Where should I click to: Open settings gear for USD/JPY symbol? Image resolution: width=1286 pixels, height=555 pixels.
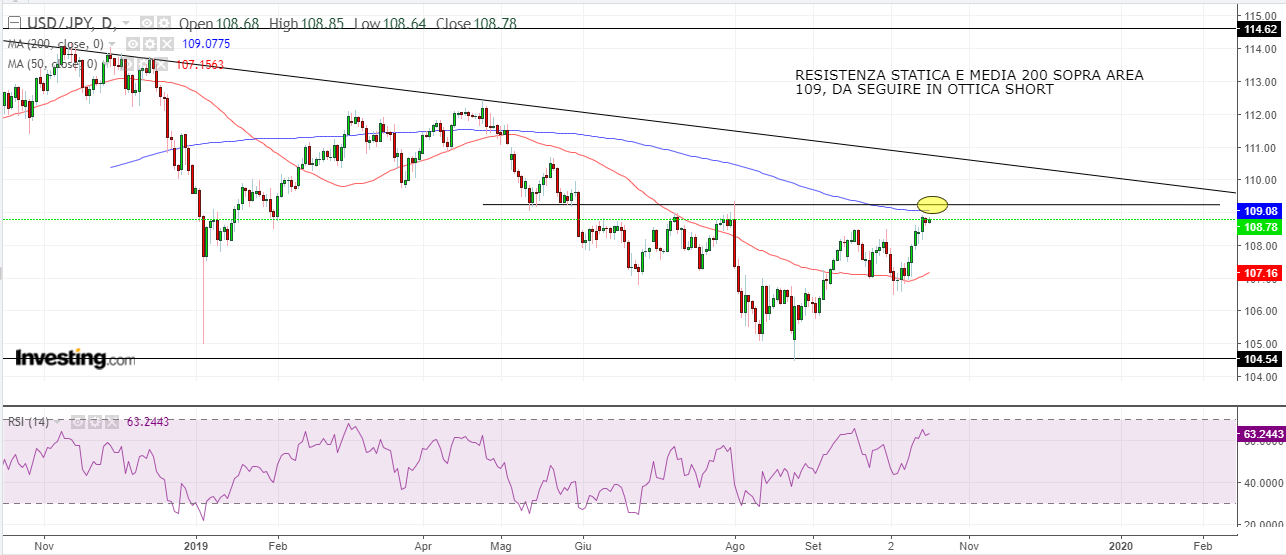click(163, 23)
